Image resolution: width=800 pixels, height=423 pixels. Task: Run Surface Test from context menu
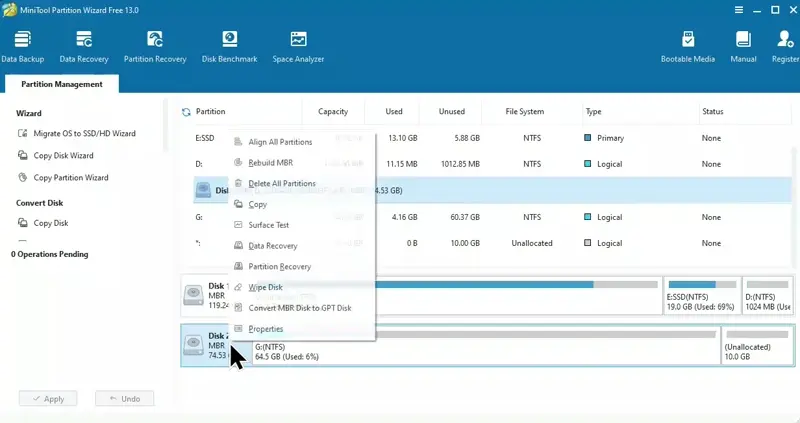pos(302,225)
